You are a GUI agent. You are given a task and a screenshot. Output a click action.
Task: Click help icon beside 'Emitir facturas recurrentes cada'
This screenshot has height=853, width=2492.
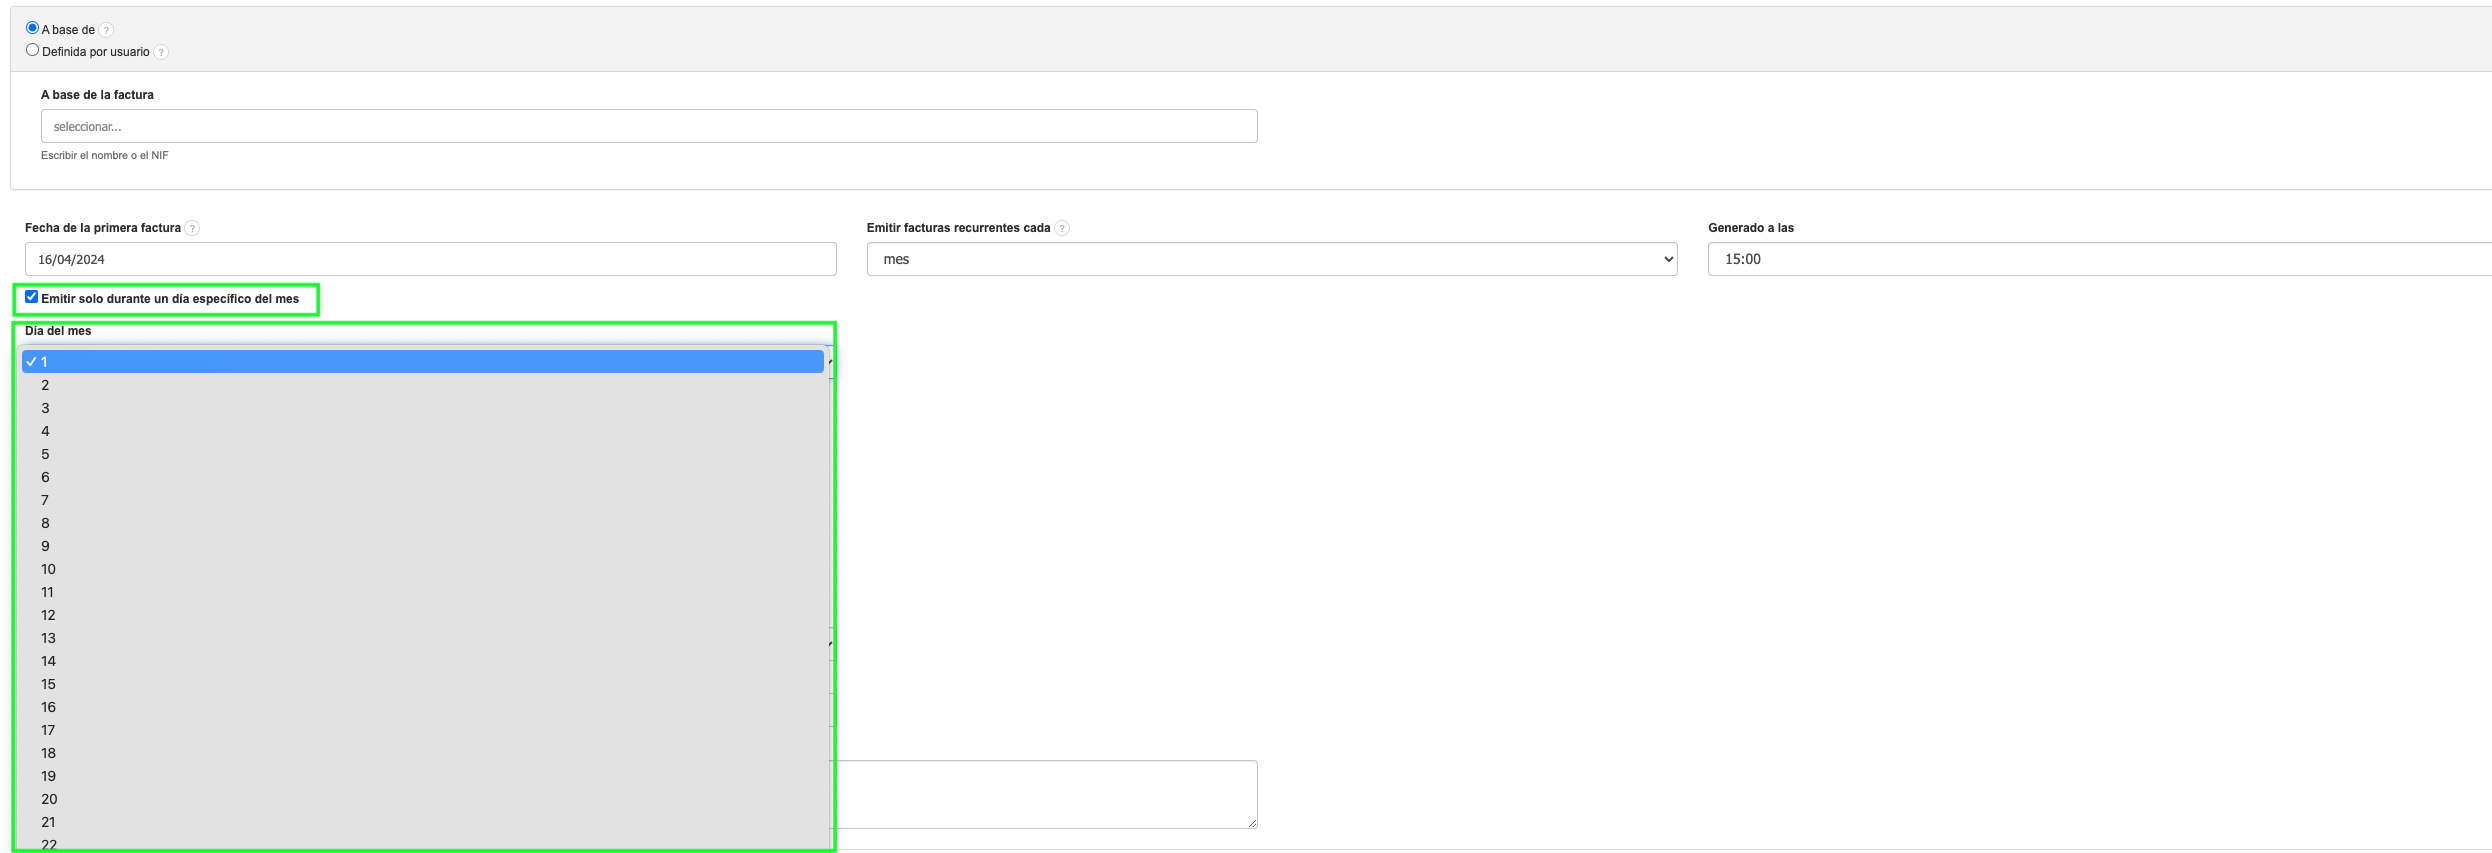1062,229
